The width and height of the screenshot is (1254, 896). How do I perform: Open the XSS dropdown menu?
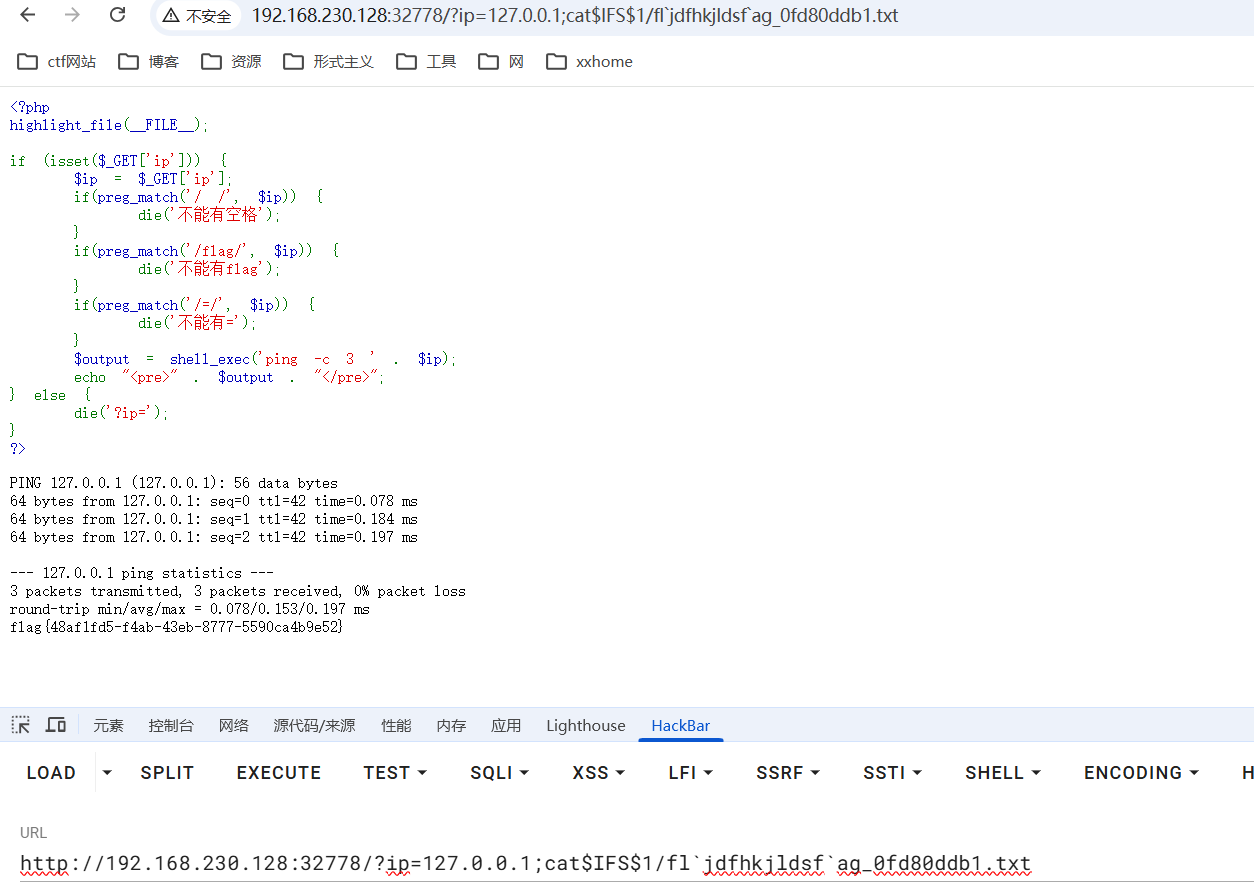[x=598, y=773]
